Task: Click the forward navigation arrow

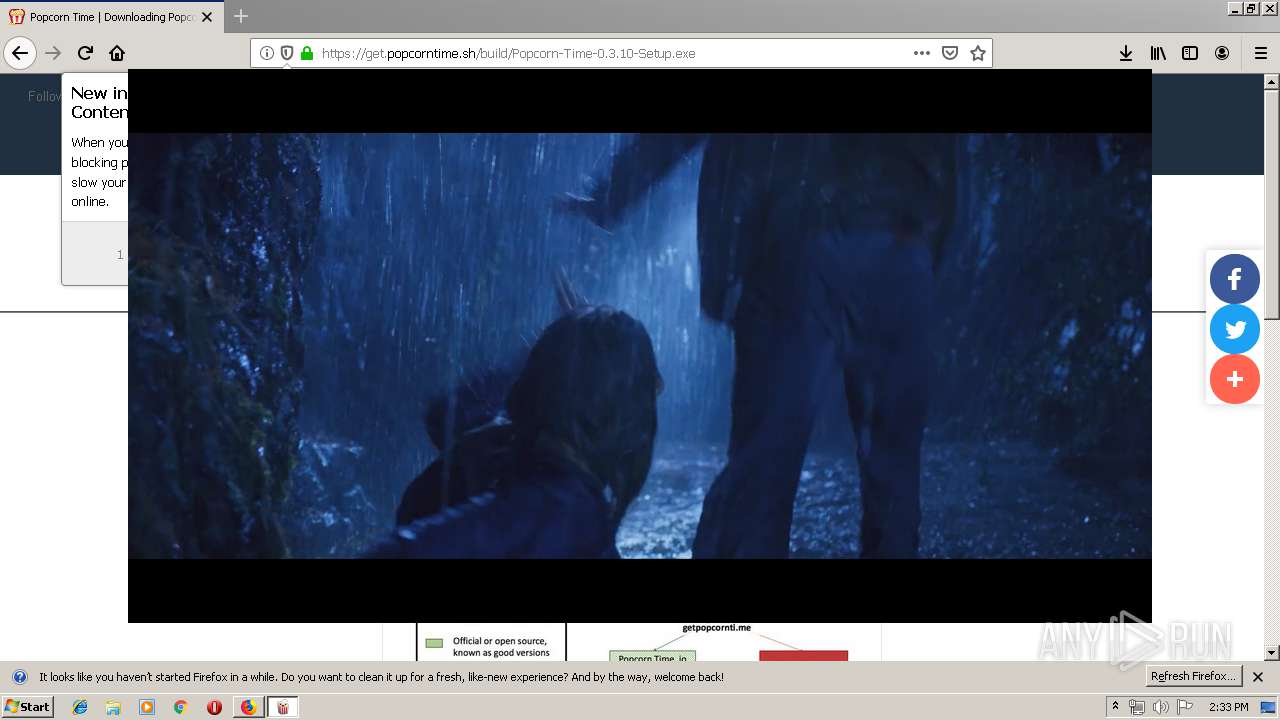Action: pos(53,53)
